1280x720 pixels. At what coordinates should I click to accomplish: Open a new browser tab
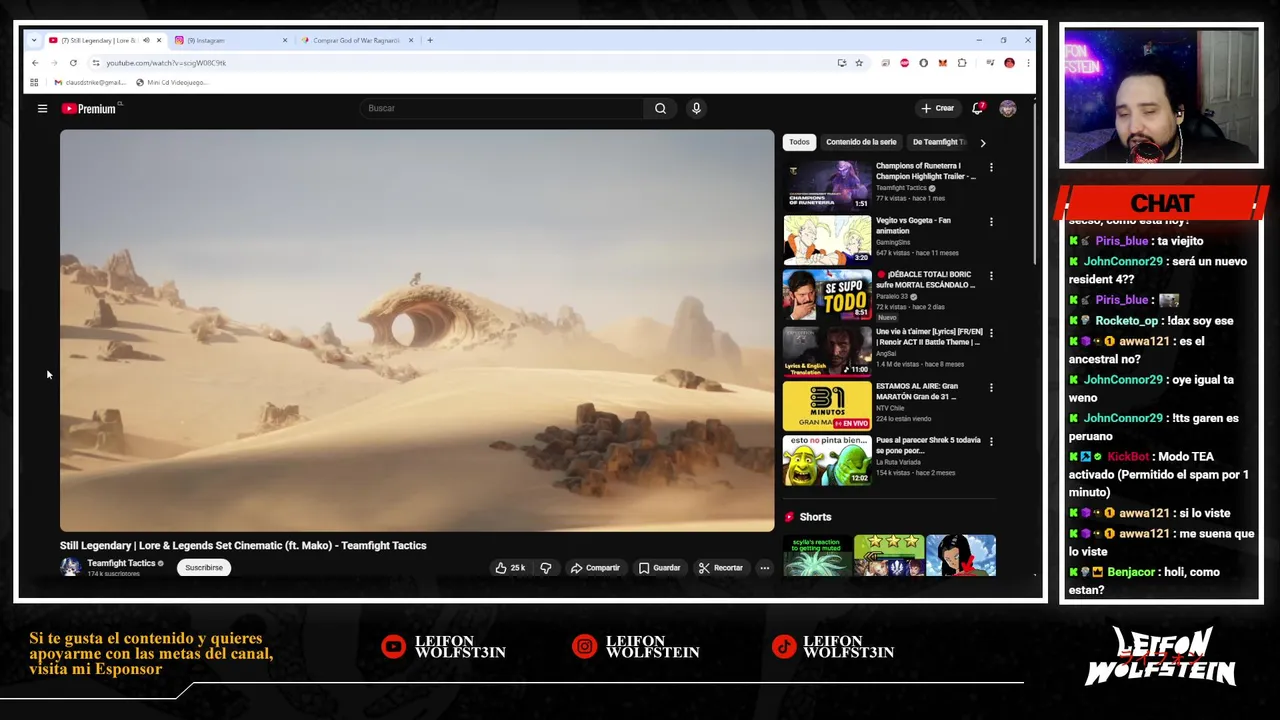pyautogui.click(x=430, y=40)
